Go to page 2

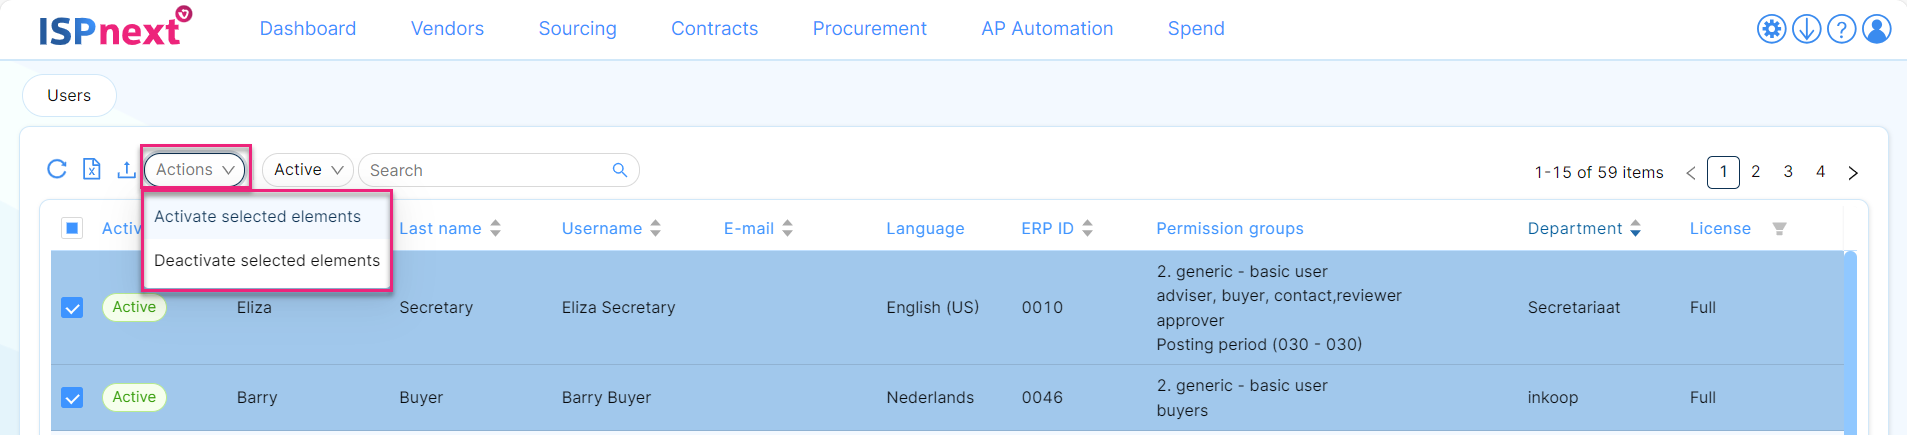[x=1755, y=172]
